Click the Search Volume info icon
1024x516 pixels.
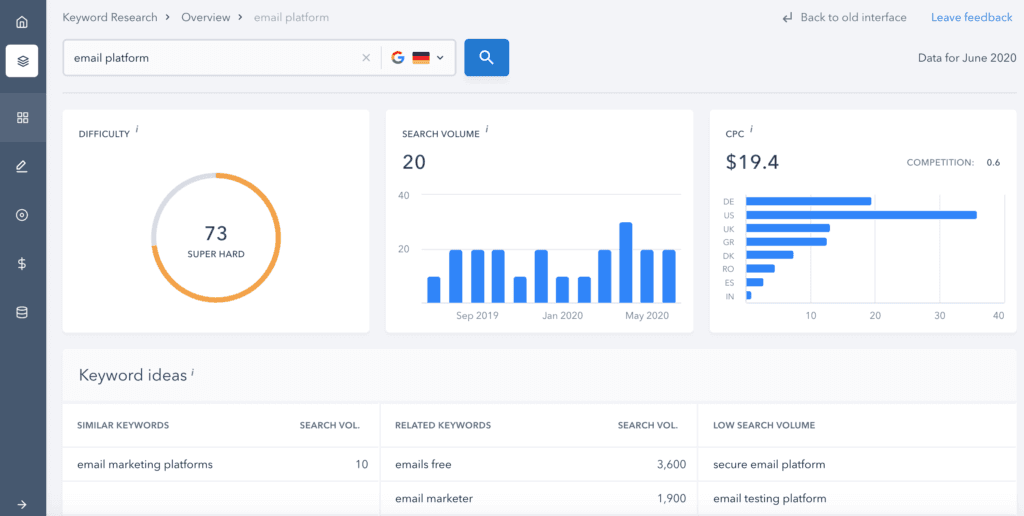coord(487,130)
